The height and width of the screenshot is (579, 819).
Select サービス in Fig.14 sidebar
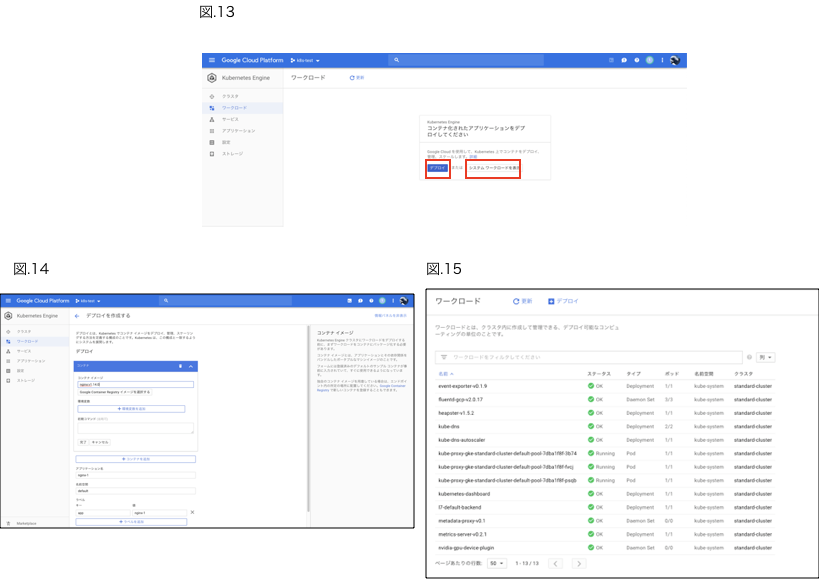[24, 351]
